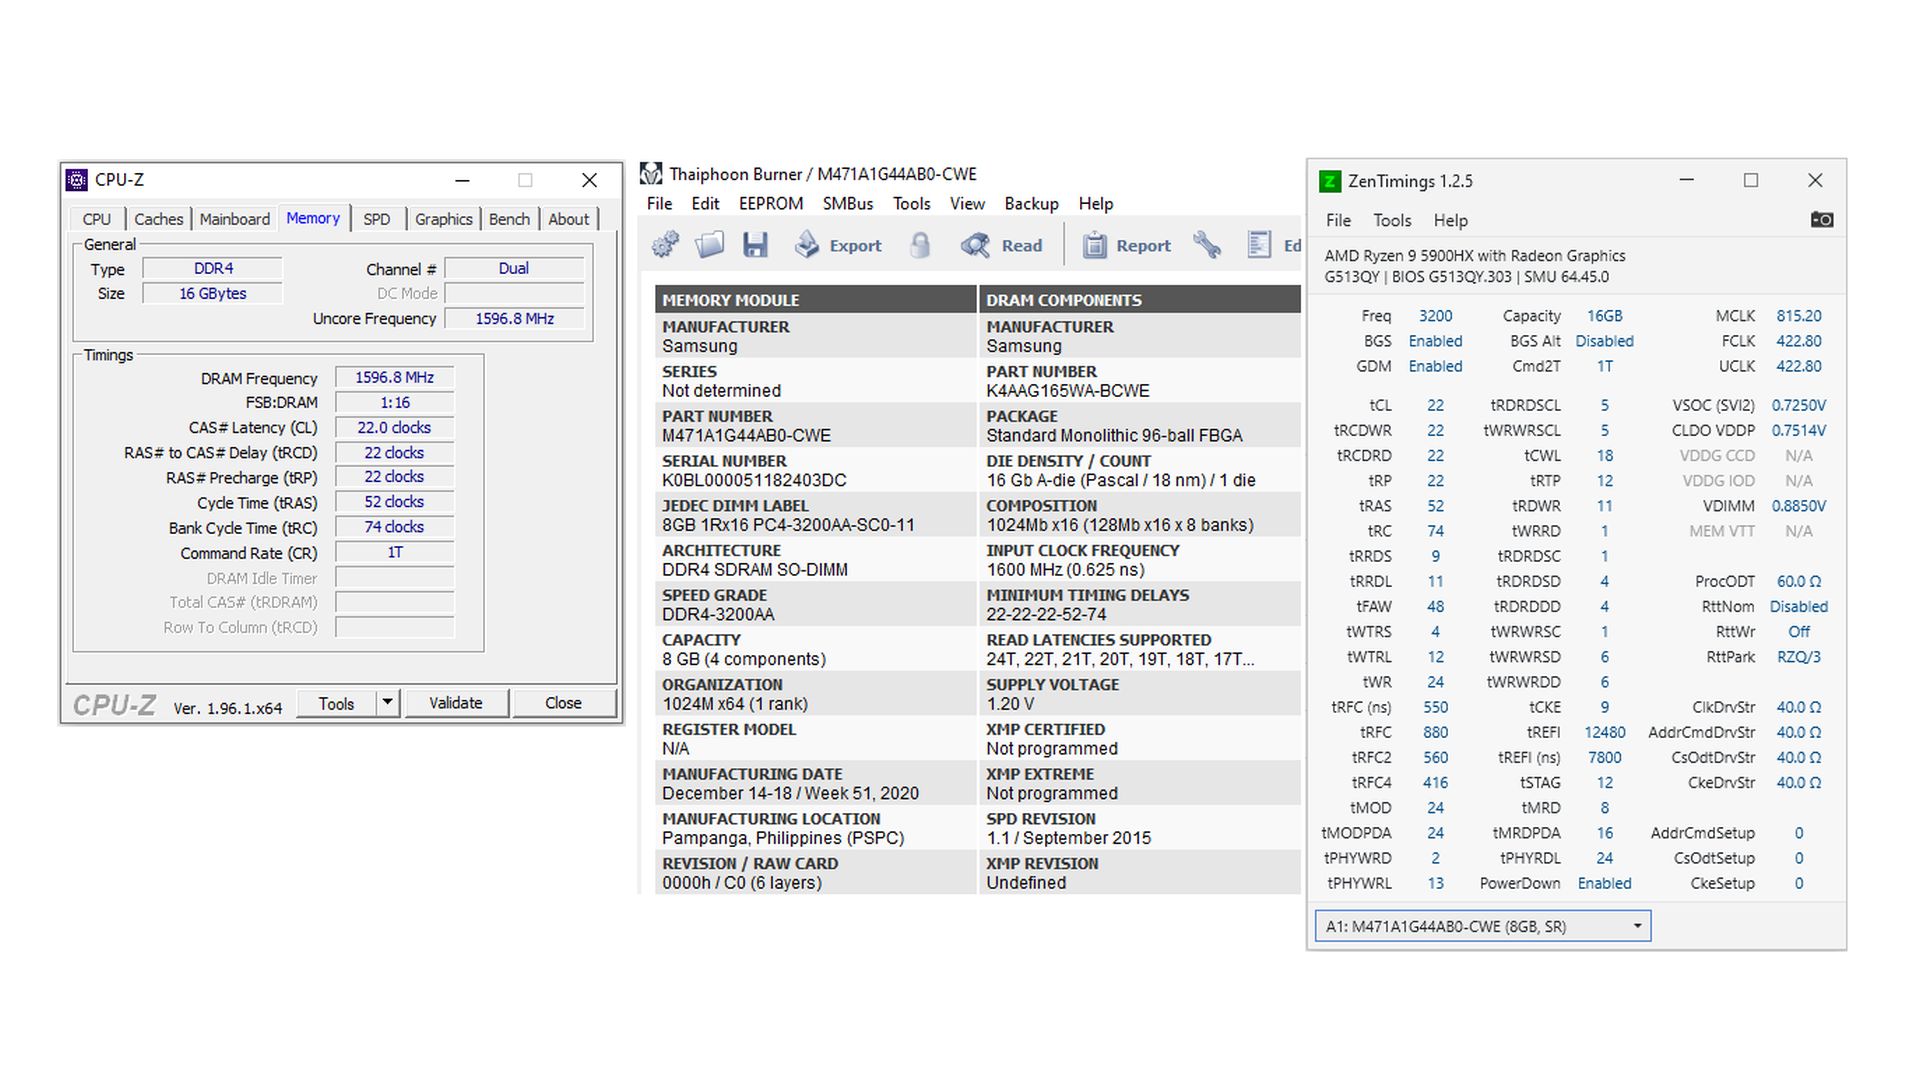Click the Close button in CPU-Z
This screenshot has width=1920, height=1080.
[563, 703]
